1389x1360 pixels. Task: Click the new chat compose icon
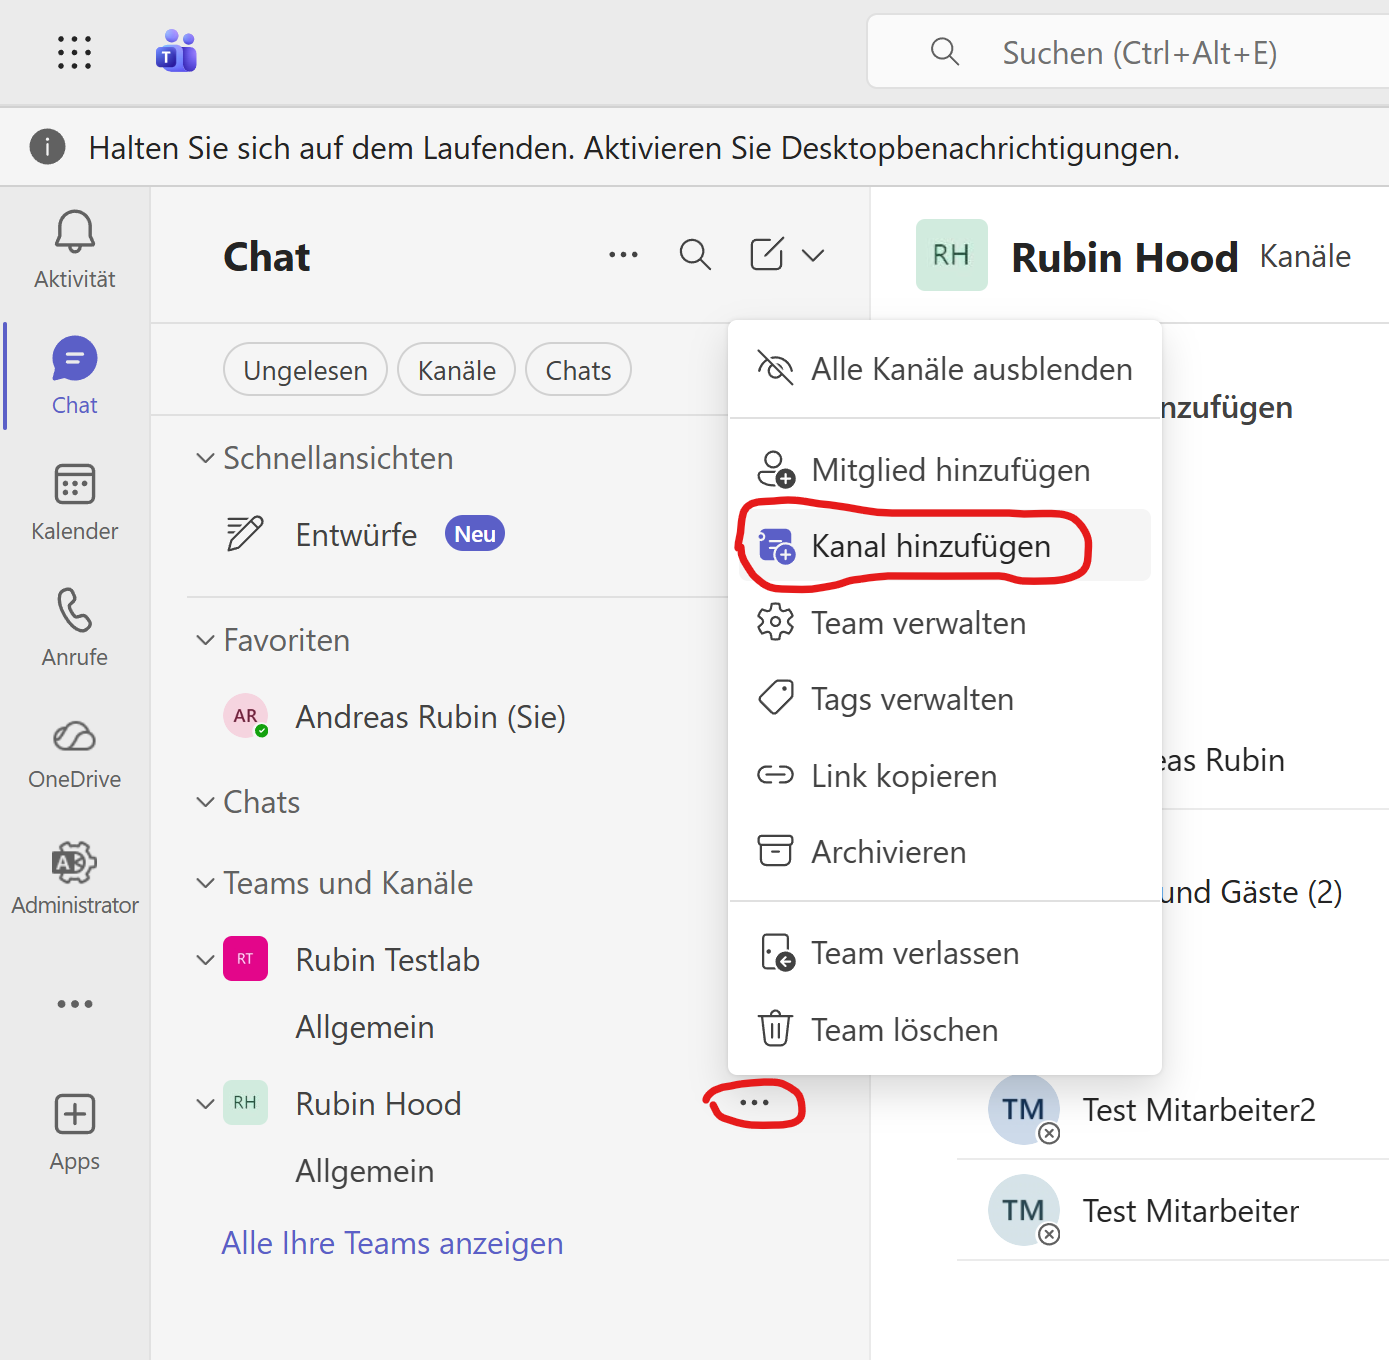point(767,255)
